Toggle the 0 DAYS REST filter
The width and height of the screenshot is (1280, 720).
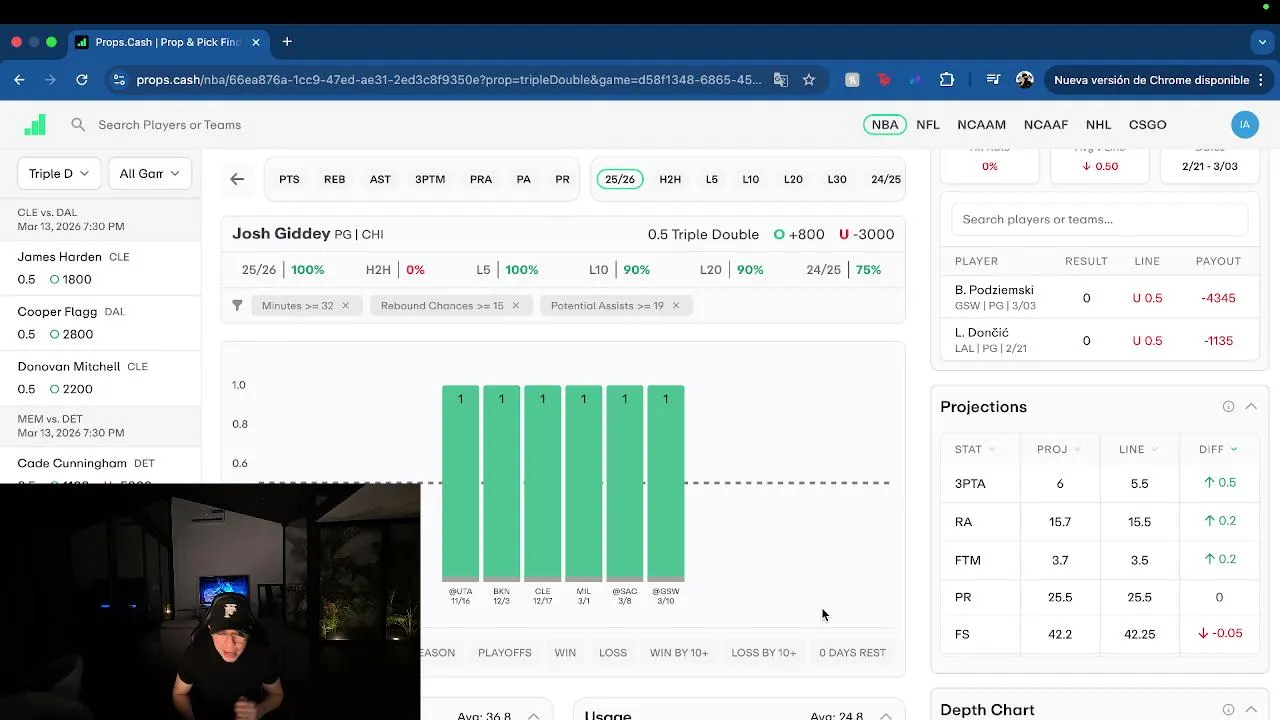(853, 653)
